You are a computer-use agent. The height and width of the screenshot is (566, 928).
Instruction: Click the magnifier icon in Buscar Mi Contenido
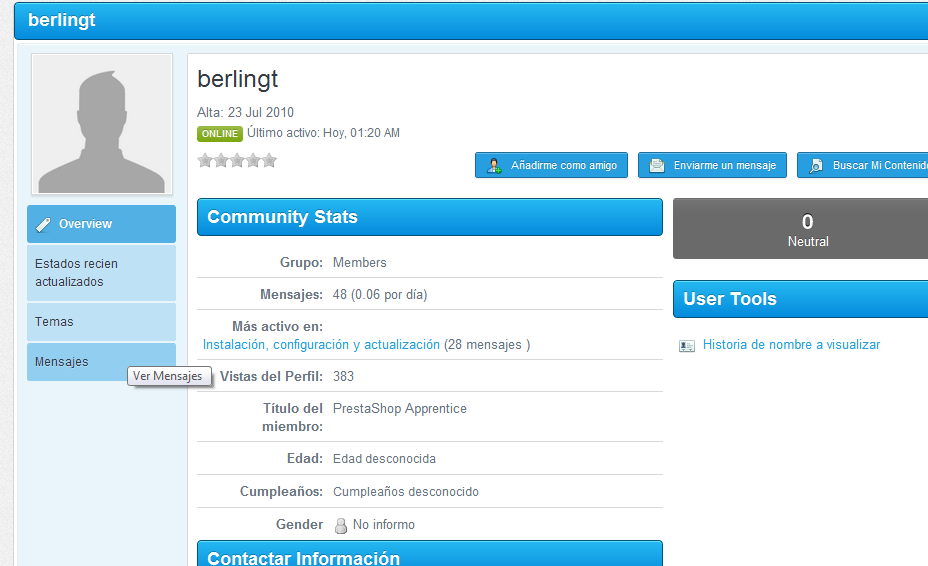click(x=816, y=166)
